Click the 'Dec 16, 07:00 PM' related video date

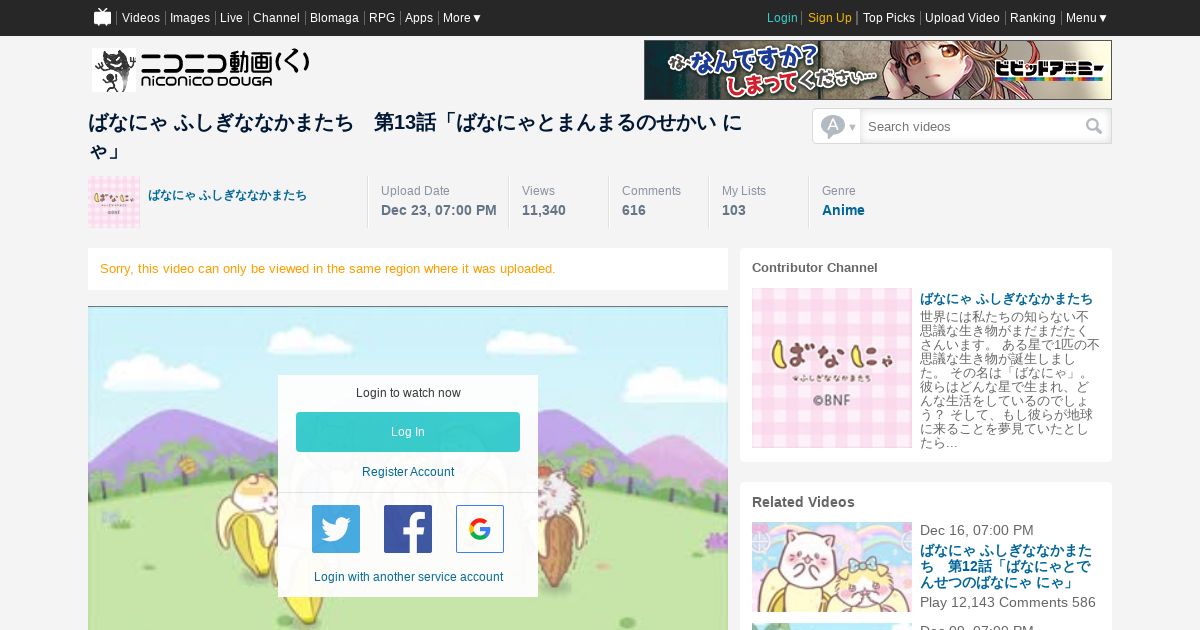[x=977, y=530]
